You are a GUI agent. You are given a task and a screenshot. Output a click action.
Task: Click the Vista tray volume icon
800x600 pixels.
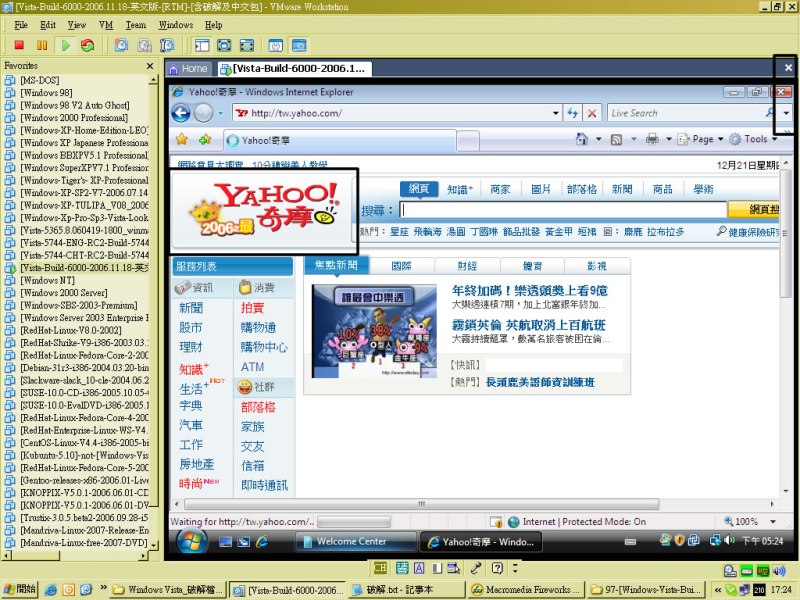[730, 540]
